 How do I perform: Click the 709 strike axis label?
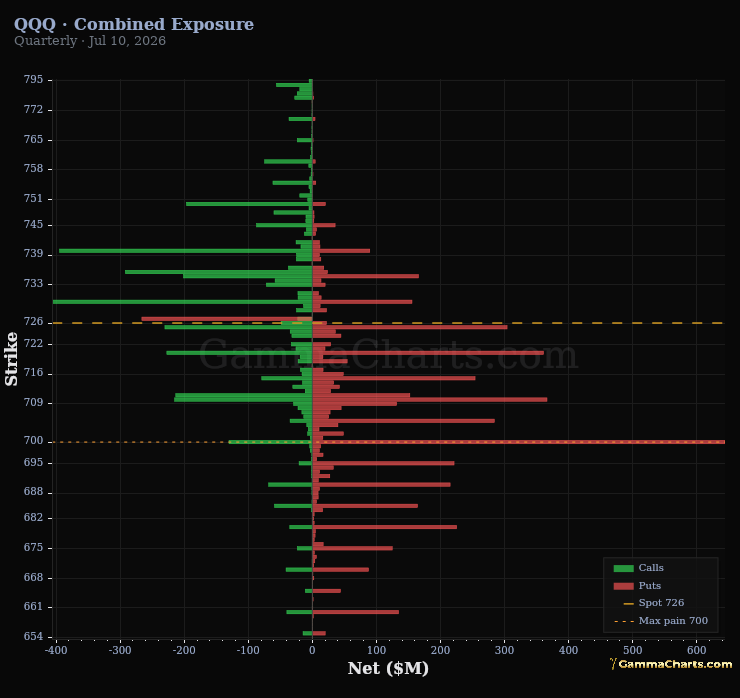pos(33,403)
